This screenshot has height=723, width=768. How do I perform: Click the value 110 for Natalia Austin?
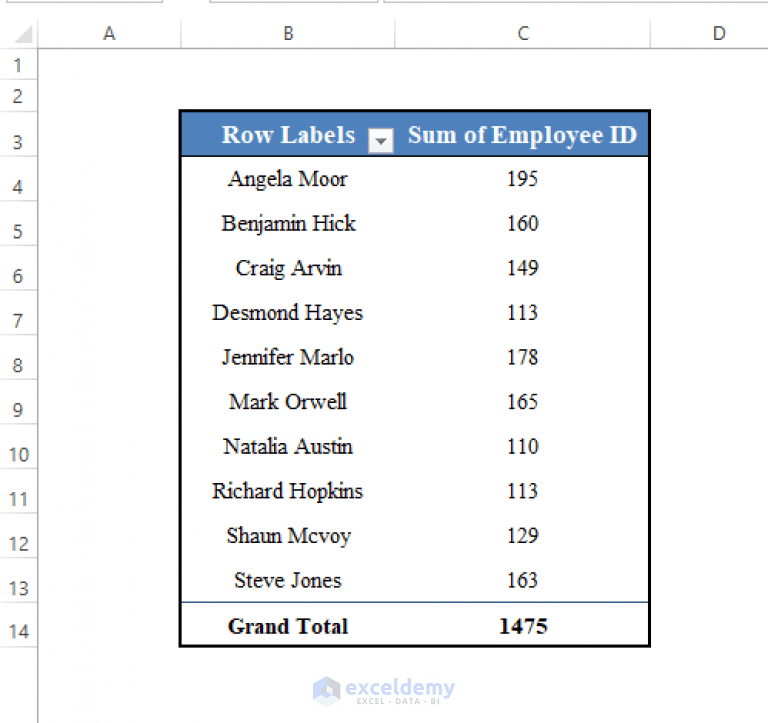(x=522, y=446)
